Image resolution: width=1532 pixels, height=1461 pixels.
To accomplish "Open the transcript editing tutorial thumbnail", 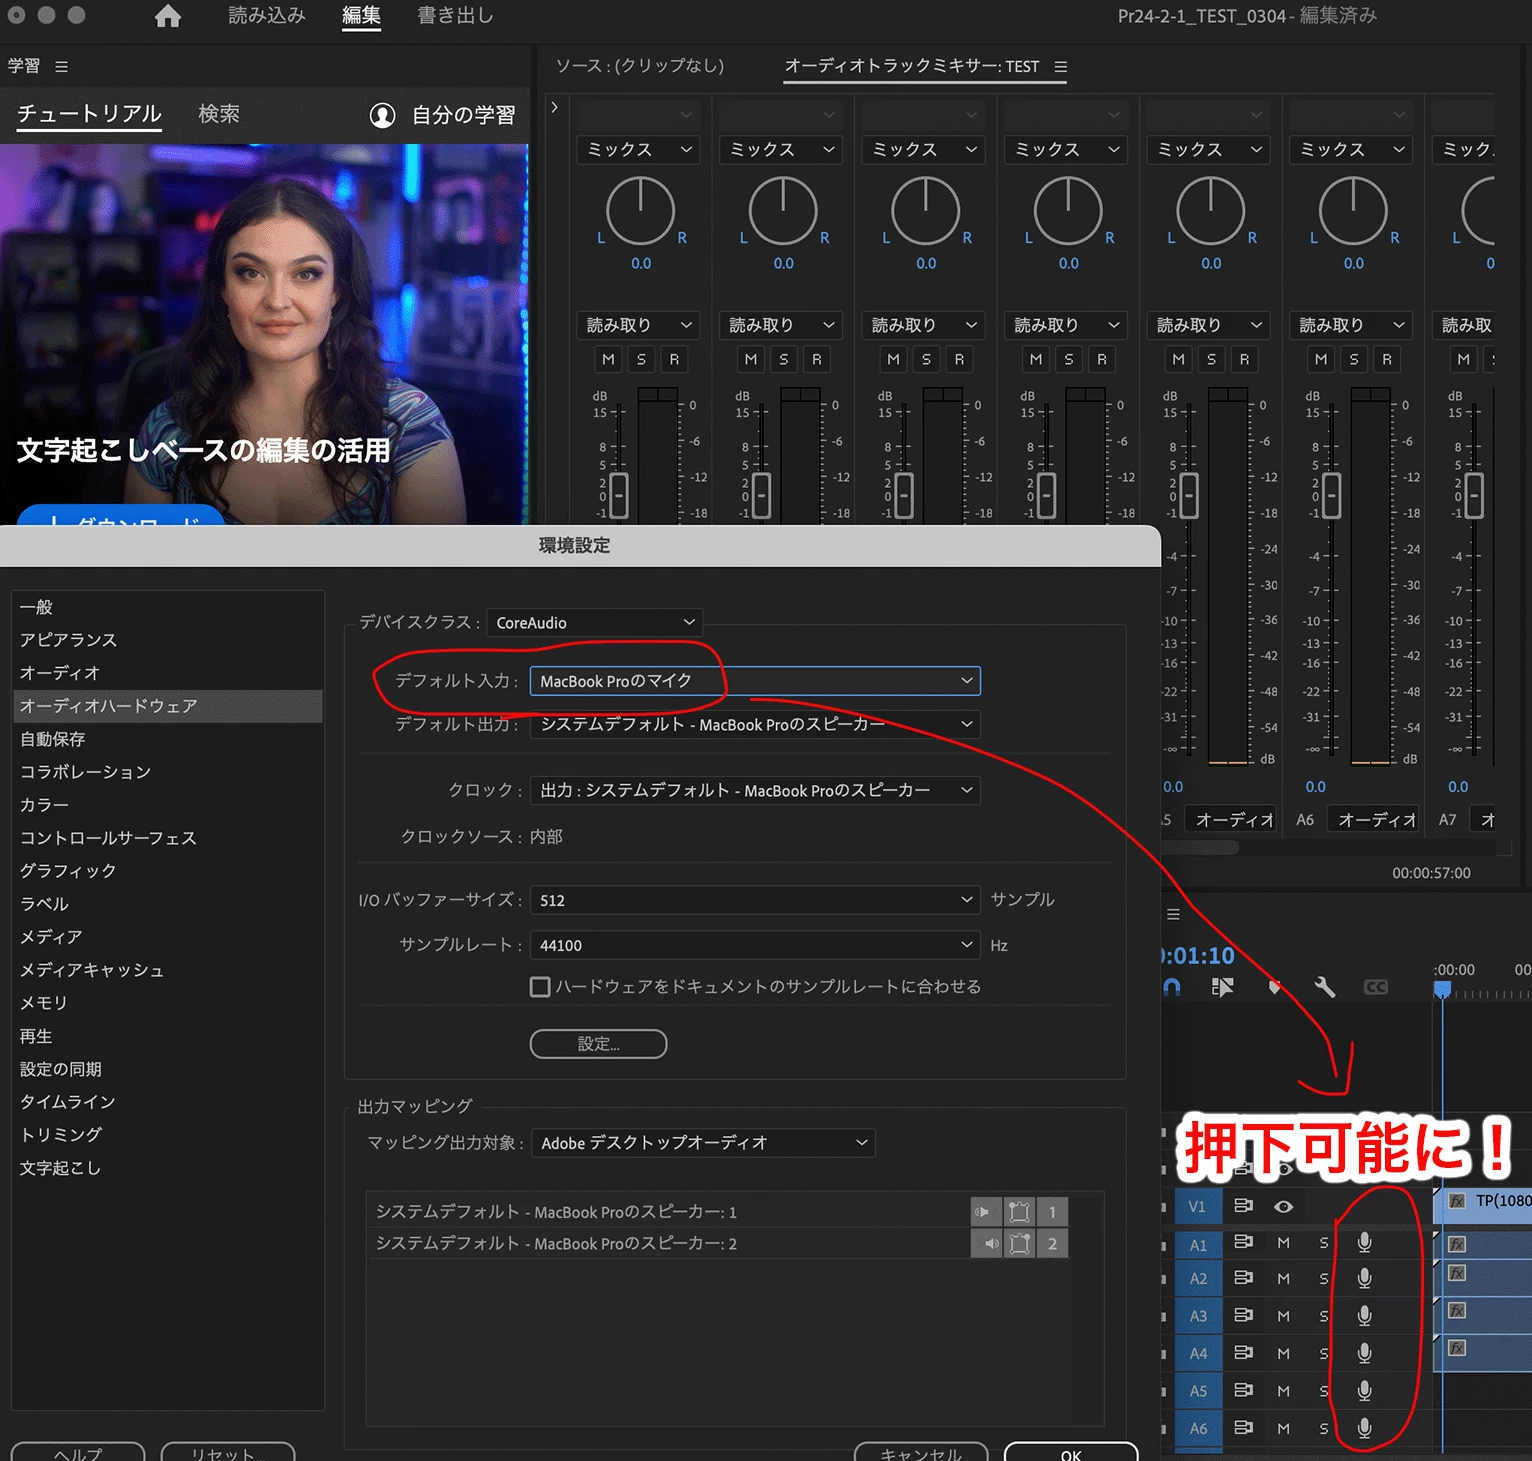I will pos(264,334).
